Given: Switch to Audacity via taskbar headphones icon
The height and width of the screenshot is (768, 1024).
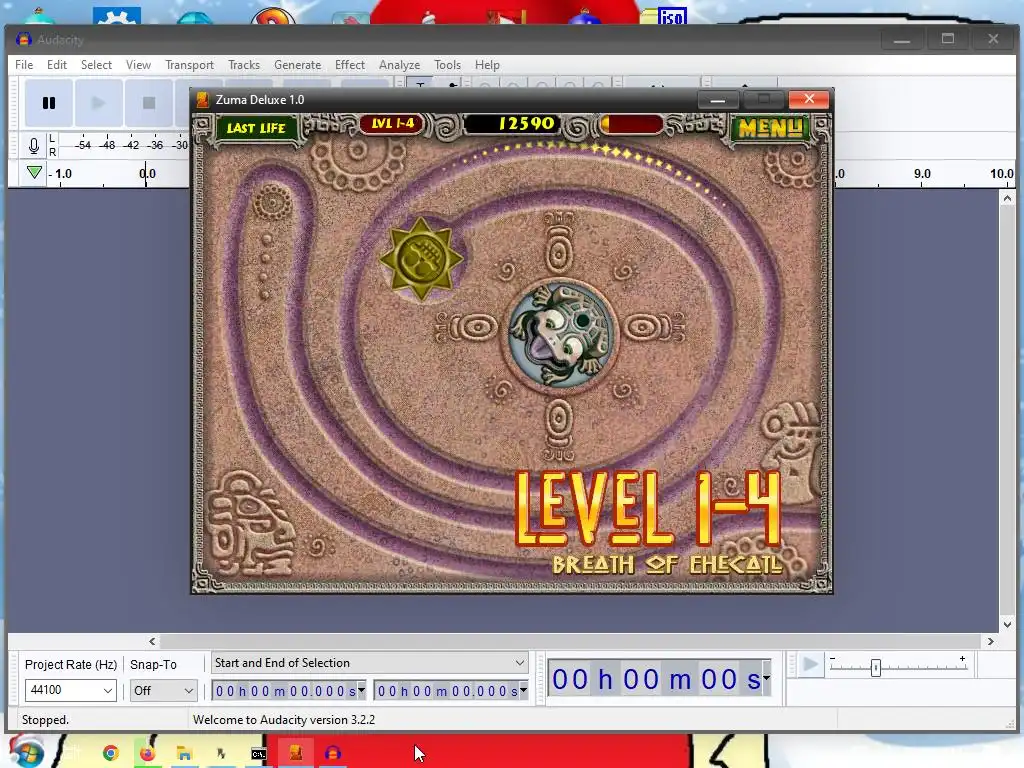Looking at the screenshot, I should tap(333, 753).
